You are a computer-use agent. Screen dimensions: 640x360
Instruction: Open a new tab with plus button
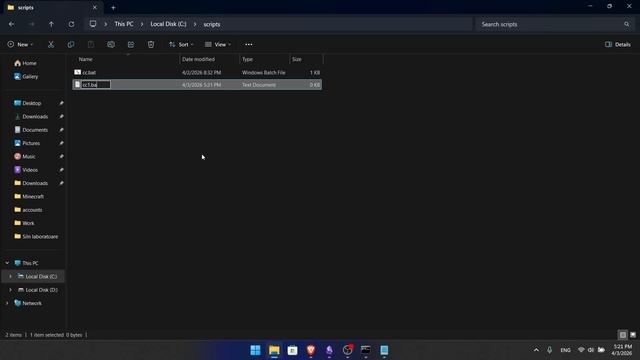tap(113, 7)
